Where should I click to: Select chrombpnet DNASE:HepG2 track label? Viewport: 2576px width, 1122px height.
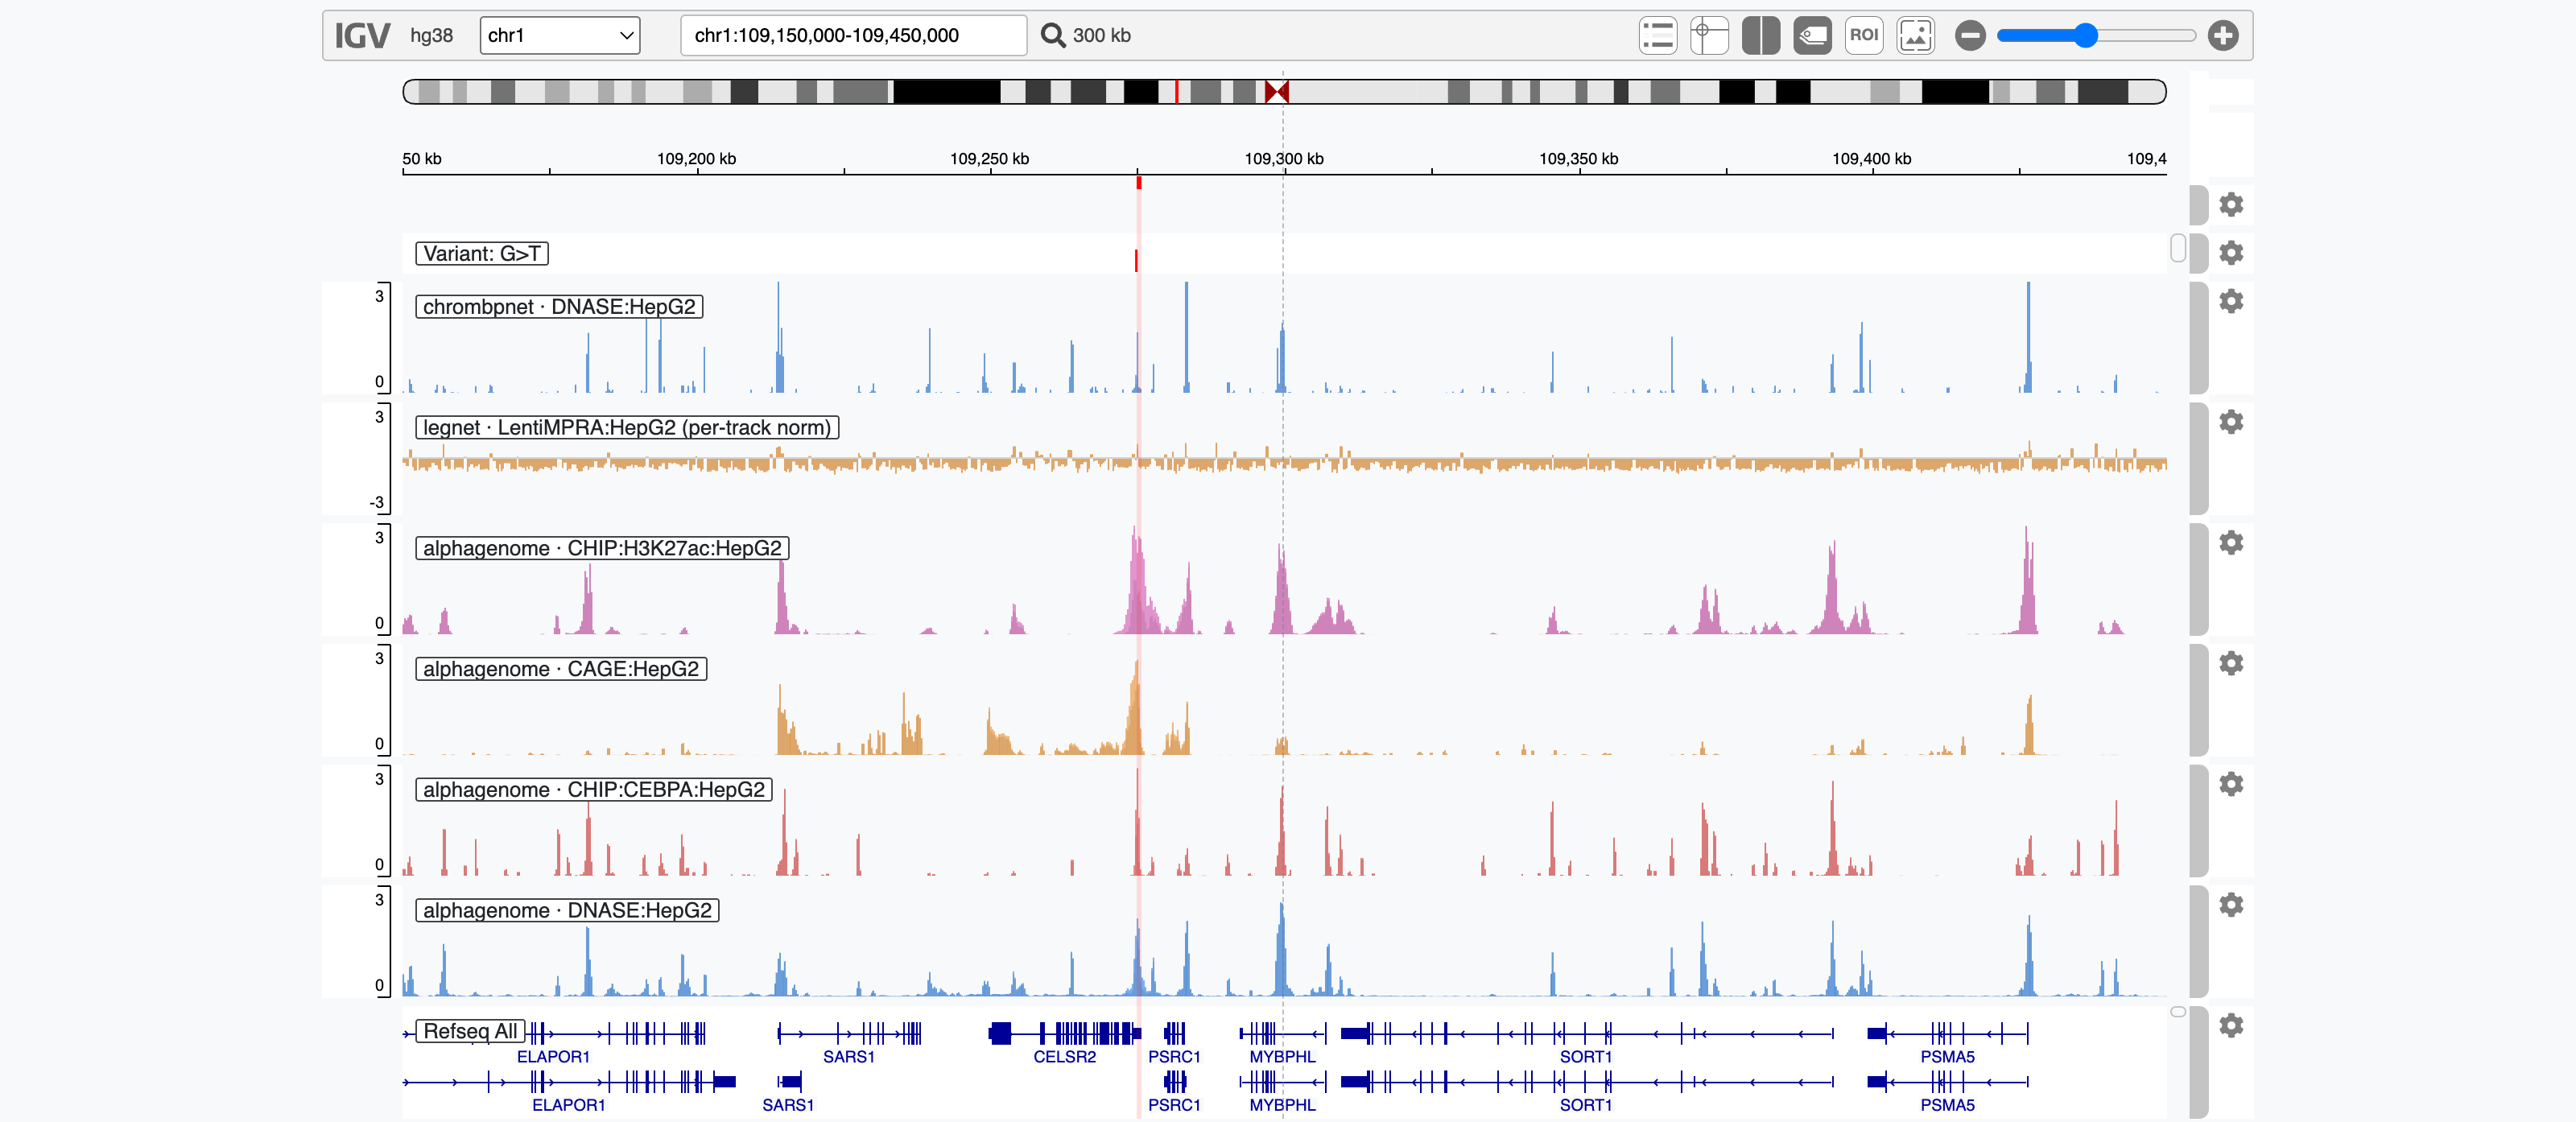point(559,306)
